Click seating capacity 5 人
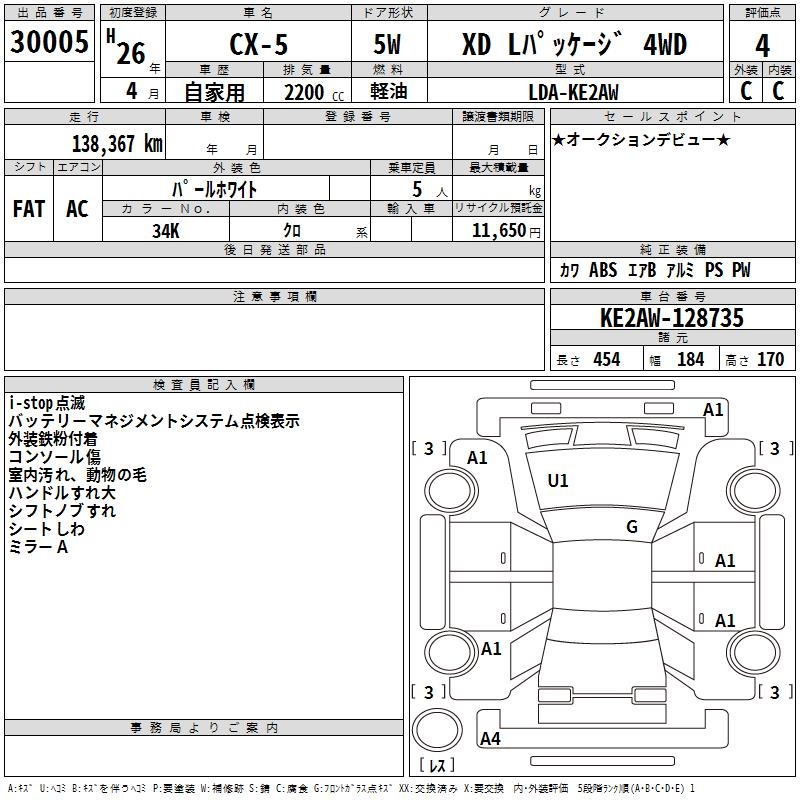Viewport: 800px width, 800px height. [430, 190]
